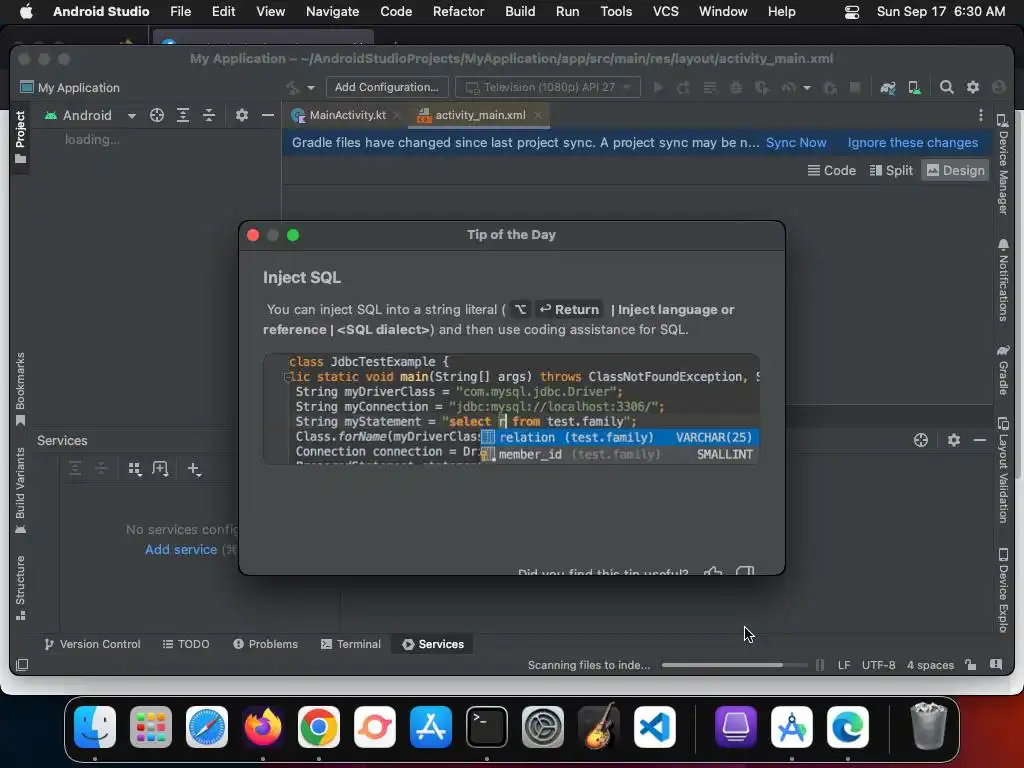1024x768 pixels.
Task: Collapse all items in Project panel
Action: (x=209, y=116)
